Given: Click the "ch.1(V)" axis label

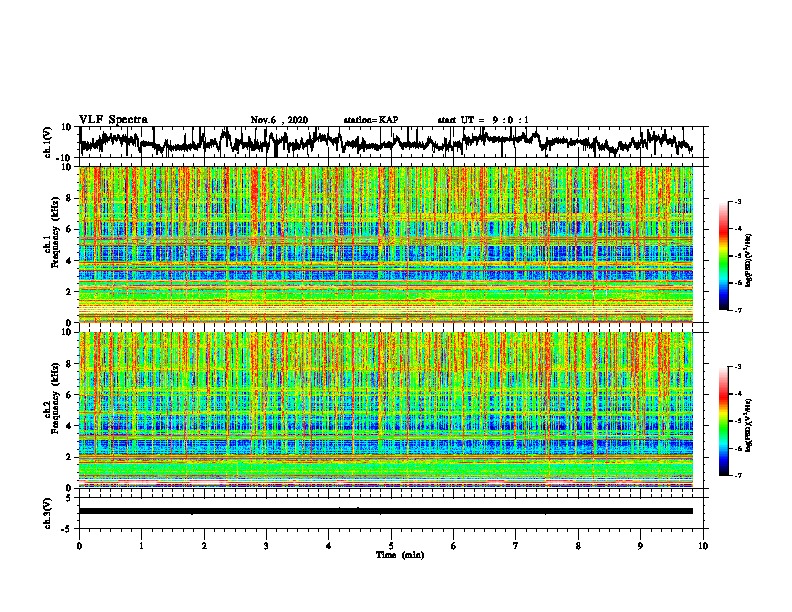Looking at the screenshot, I should 48,142.
